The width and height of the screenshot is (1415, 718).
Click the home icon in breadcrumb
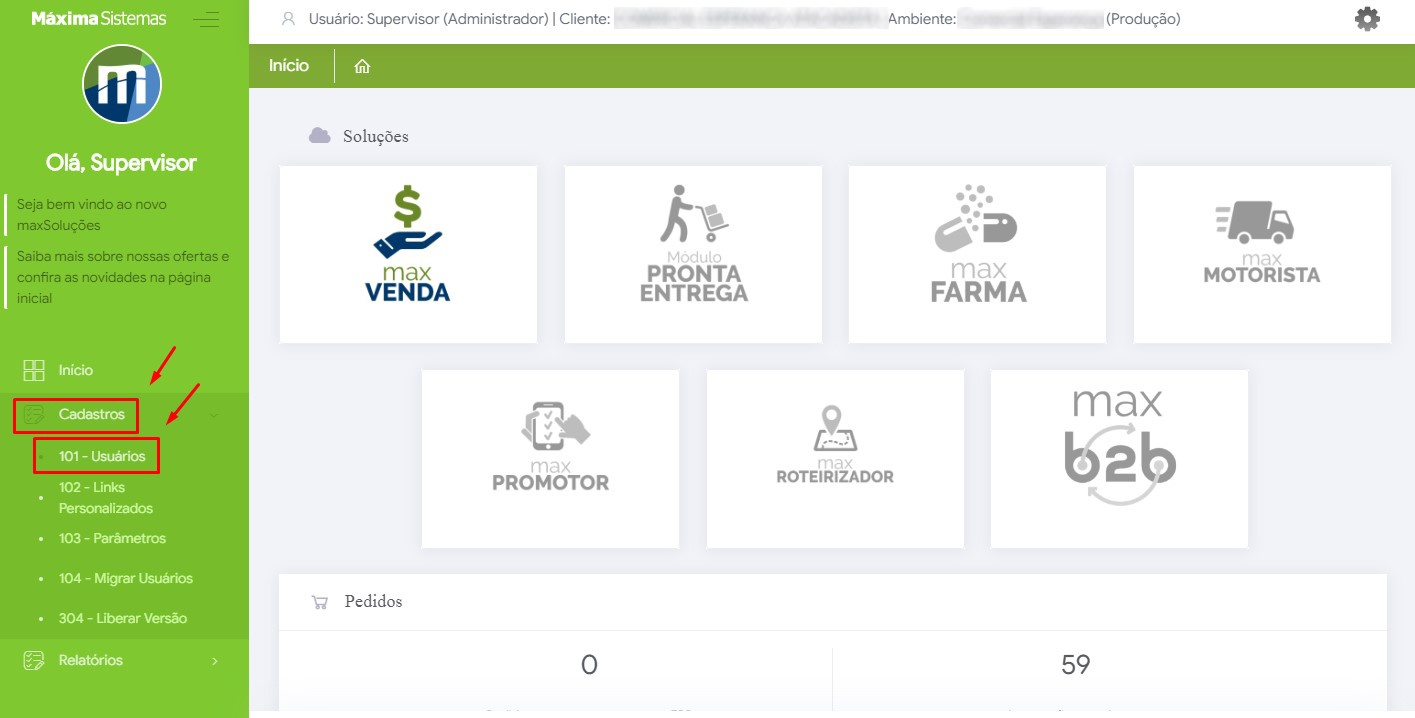pyautogui.click(x=362, y=66)
